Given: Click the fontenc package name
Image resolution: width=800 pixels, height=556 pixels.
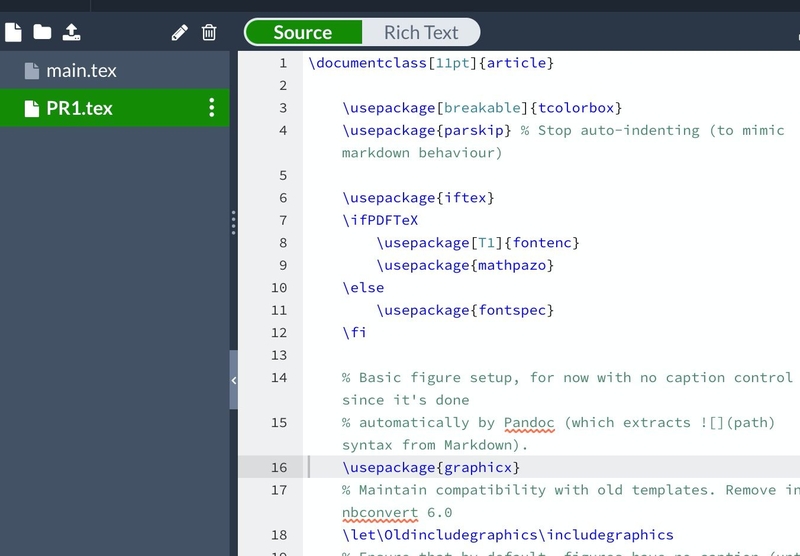Looking at the screenshot, I should tap(542, 243).
